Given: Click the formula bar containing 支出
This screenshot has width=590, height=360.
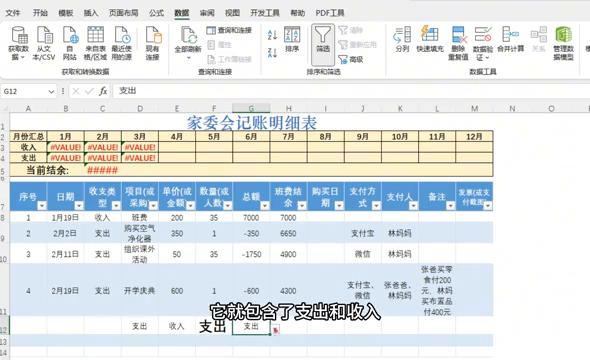Looking at the screenshot, I should click(350, 91).
